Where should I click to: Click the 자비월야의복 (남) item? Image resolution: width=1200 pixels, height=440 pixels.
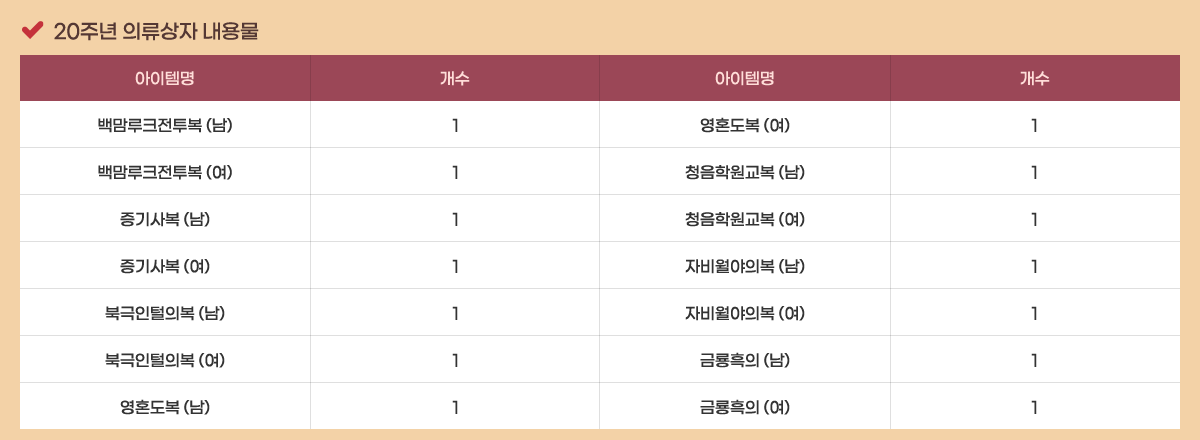[x=745, y=266]
